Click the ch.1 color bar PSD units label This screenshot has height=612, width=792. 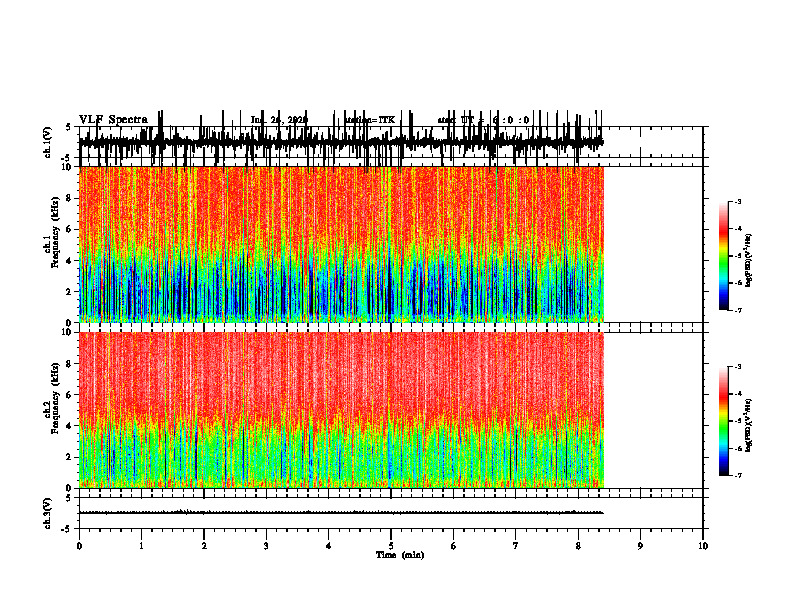click(x=749, y=260)
